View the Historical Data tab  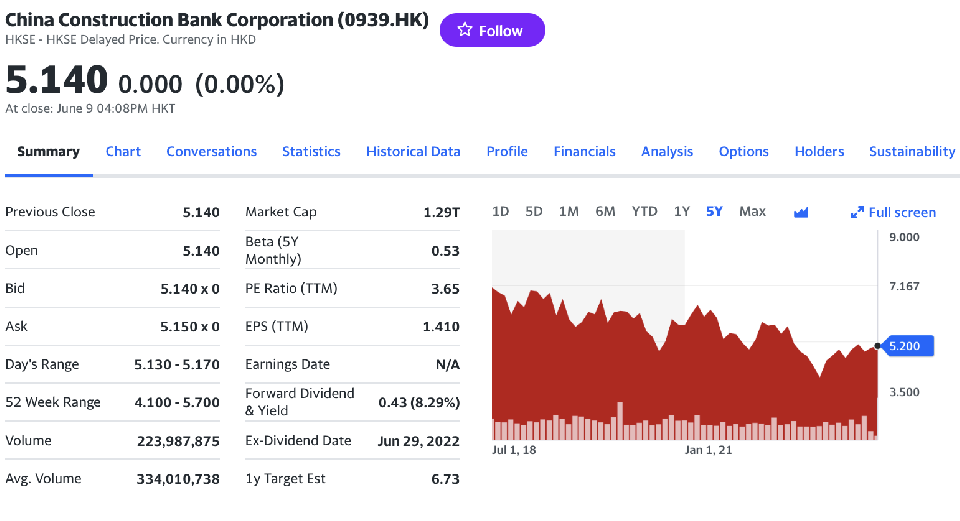point(413,151)
